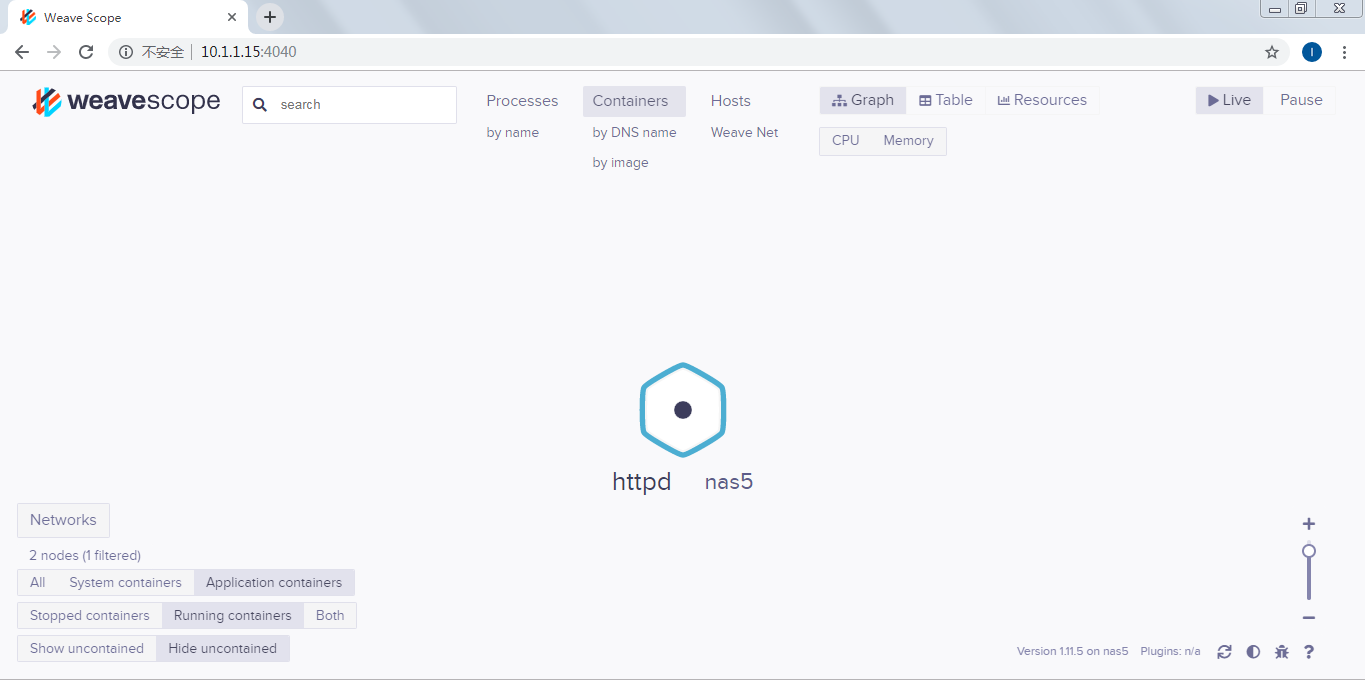Zoom in with the plus icon
1365x681 pixels.
point(1309,524)
